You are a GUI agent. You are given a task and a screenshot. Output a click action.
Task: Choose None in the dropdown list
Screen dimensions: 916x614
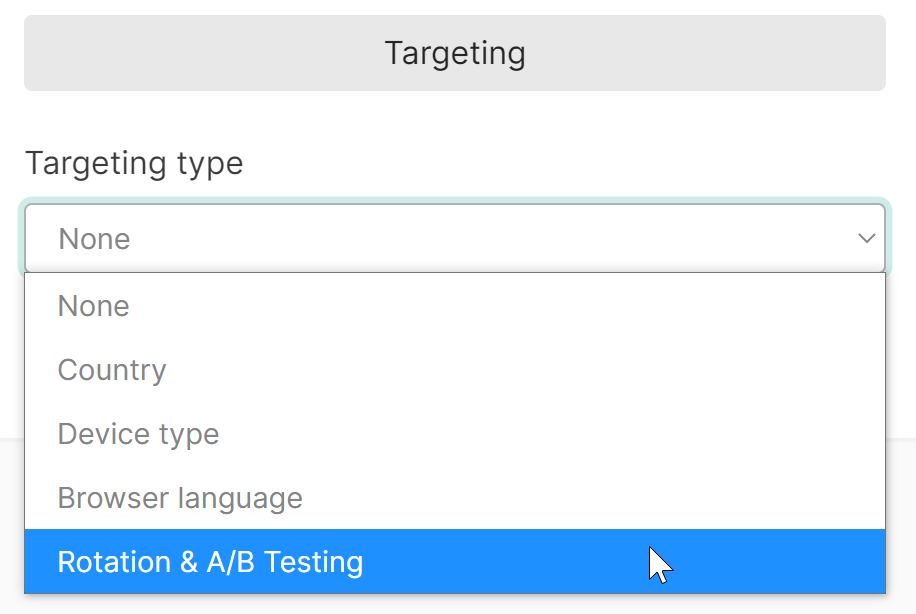point(454,306)
